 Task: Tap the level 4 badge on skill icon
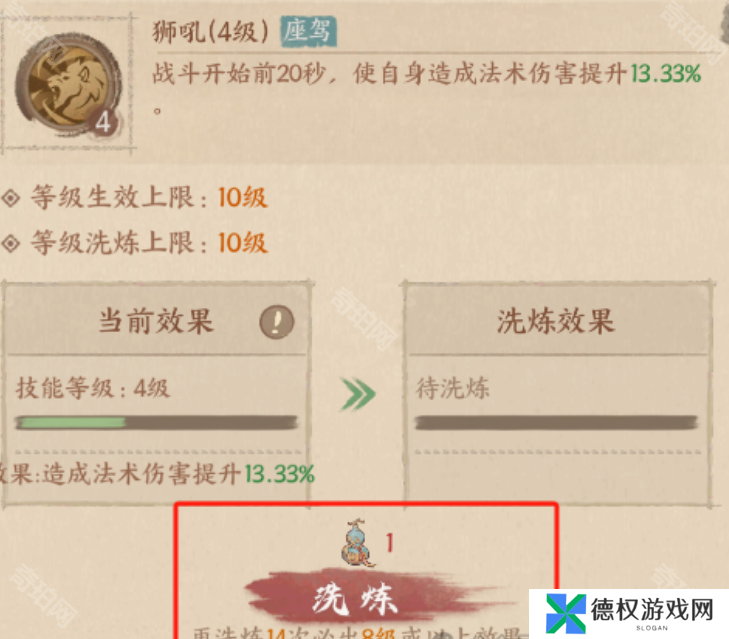point(103,122)
